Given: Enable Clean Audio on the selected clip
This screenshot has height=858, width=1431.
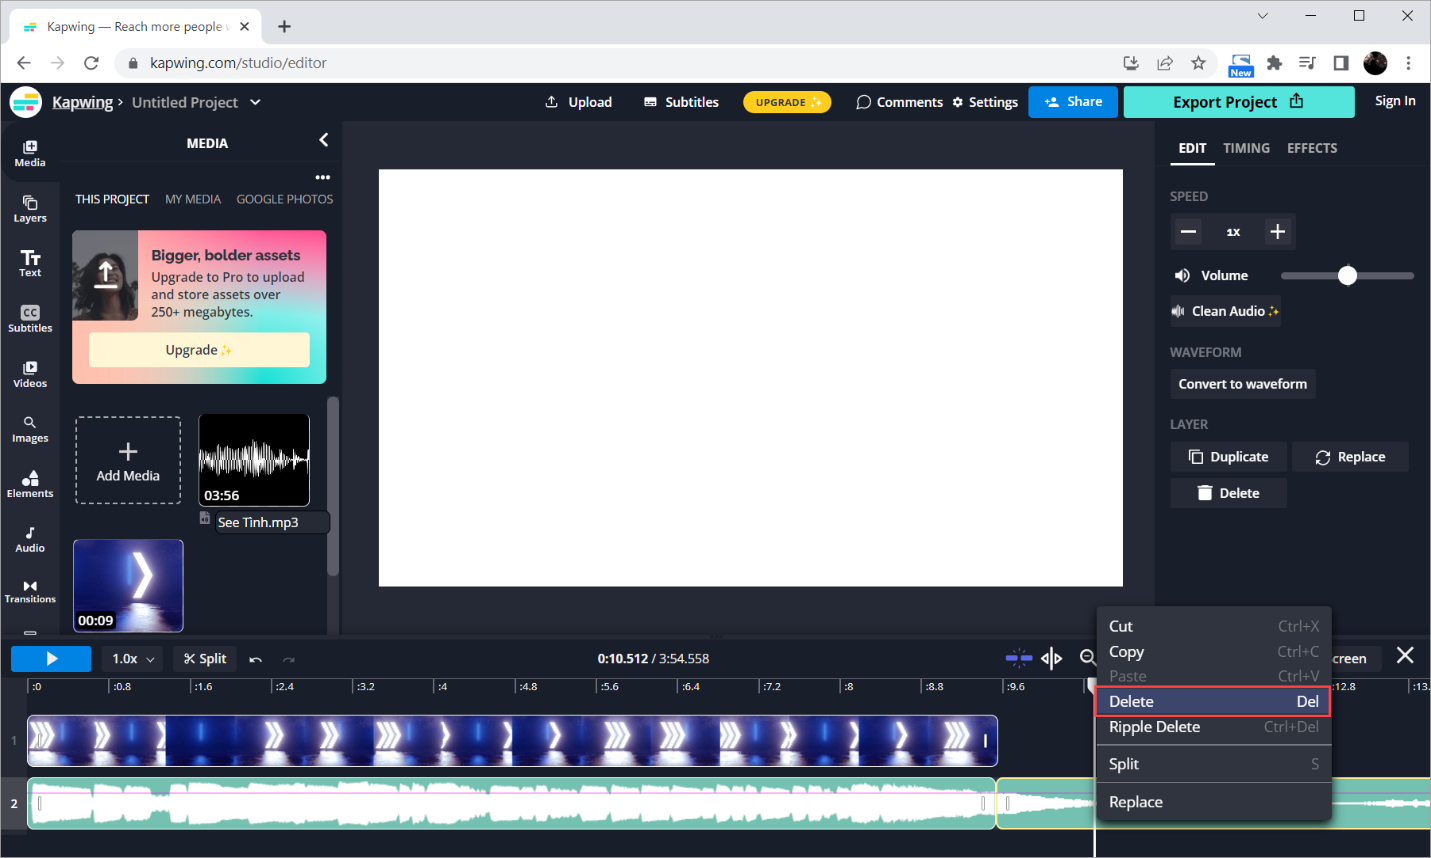Looking at the screenshot, I should pyautogui.click(x=1224, y=310).
